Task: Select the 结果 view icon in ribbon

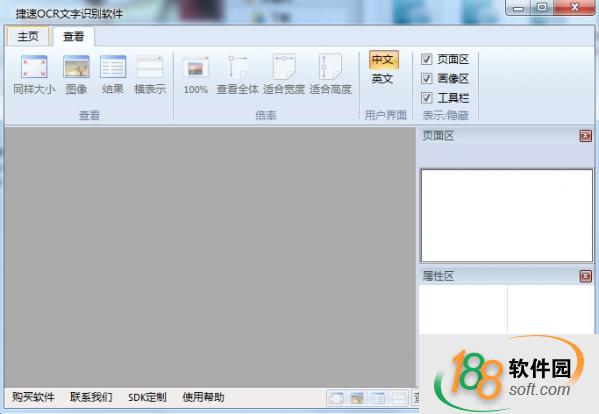Action: [x=113, y=67]
